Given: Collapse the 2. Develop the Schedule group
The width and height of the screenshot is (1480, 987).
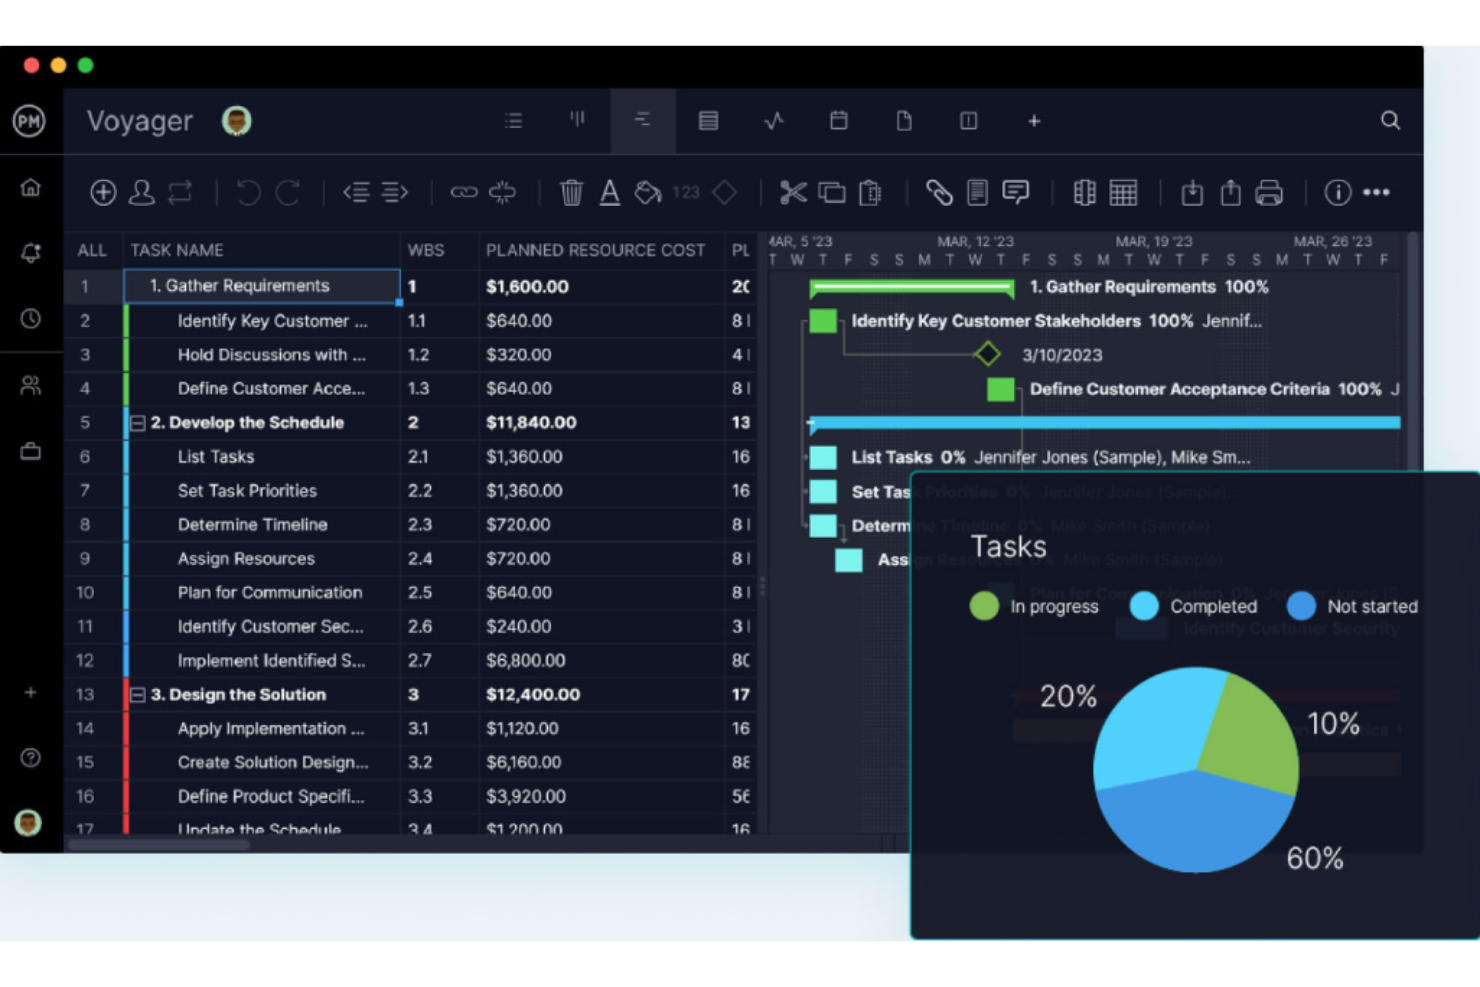Looking at the screenshot, I should [138, 423].
